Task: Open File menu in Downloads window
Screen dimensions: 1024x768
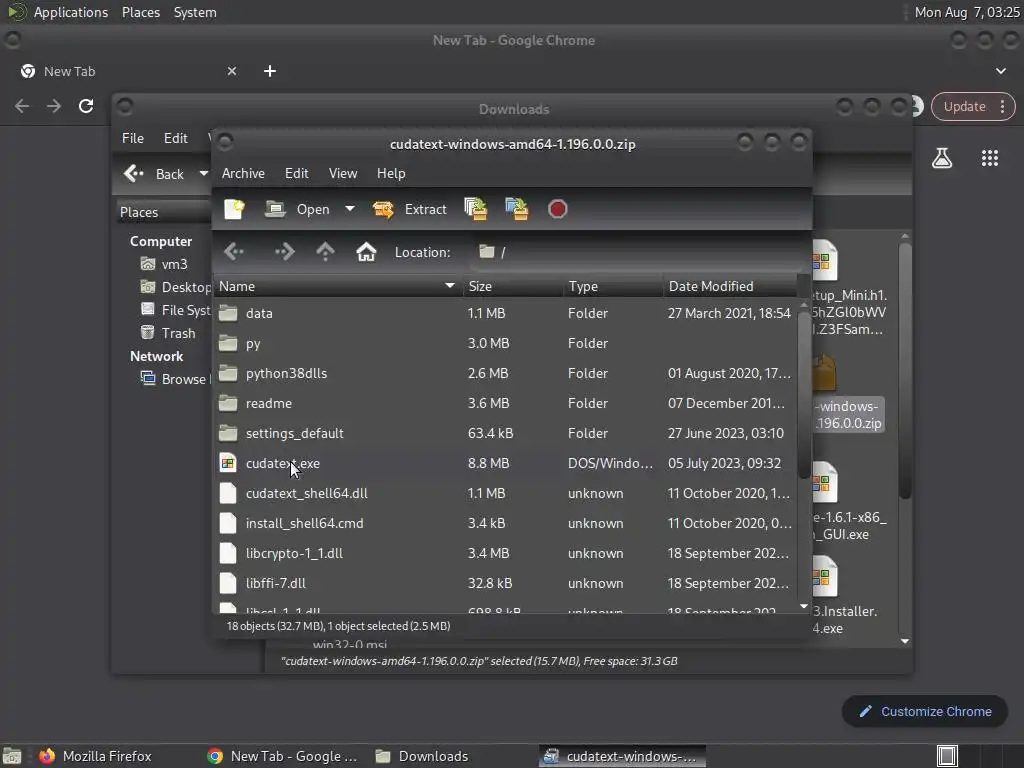Action: (x=133, y=138)
